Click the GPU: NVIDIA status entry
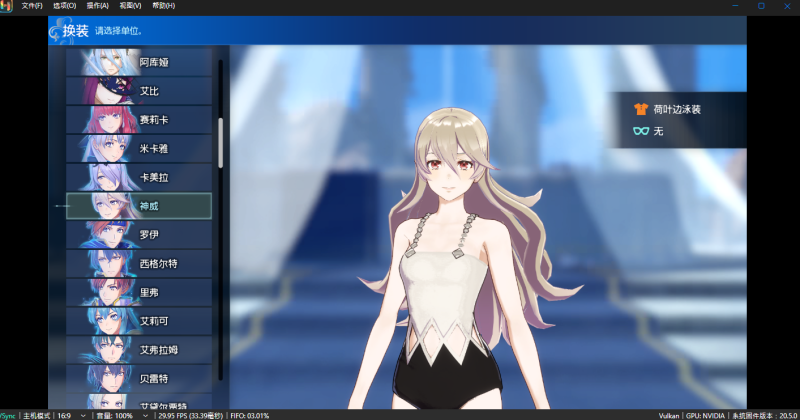This screenshot has width=800, height=420. coord(705,416)
